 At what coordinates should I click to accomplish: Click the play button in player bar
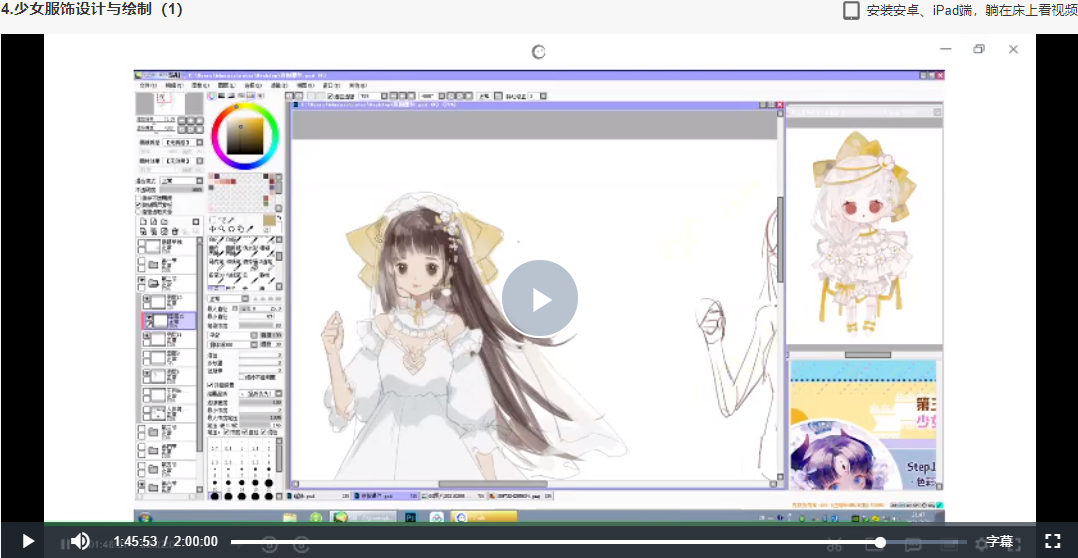28,541
